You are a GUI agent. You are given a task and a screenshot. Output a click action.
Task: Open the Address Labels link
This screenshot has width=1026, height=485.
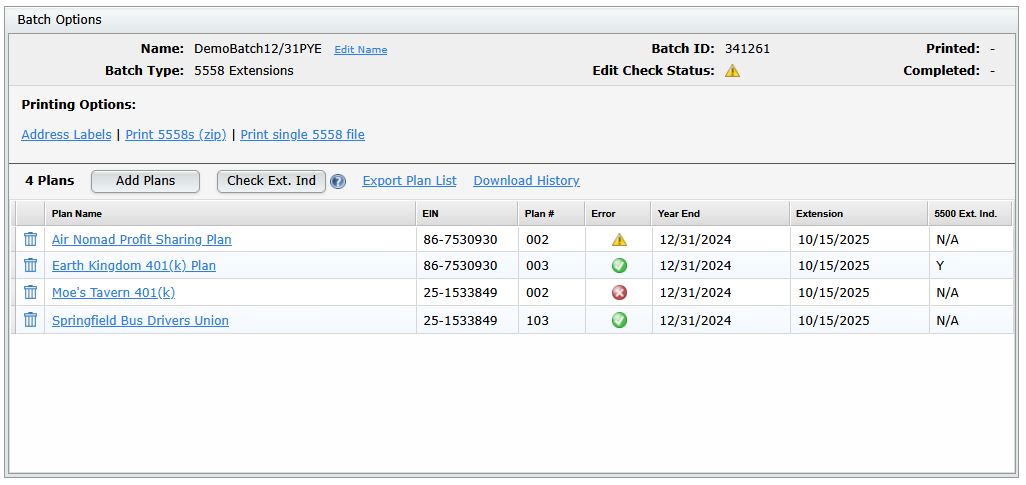point(66,135)
